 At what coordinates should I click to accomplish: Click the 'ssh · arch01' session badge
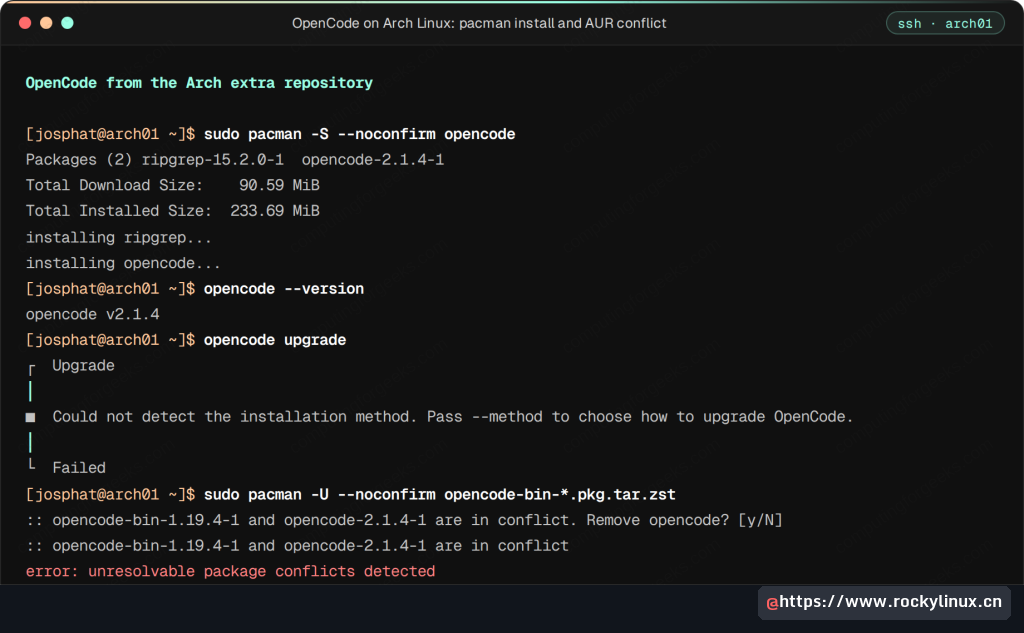click(944, 24)
